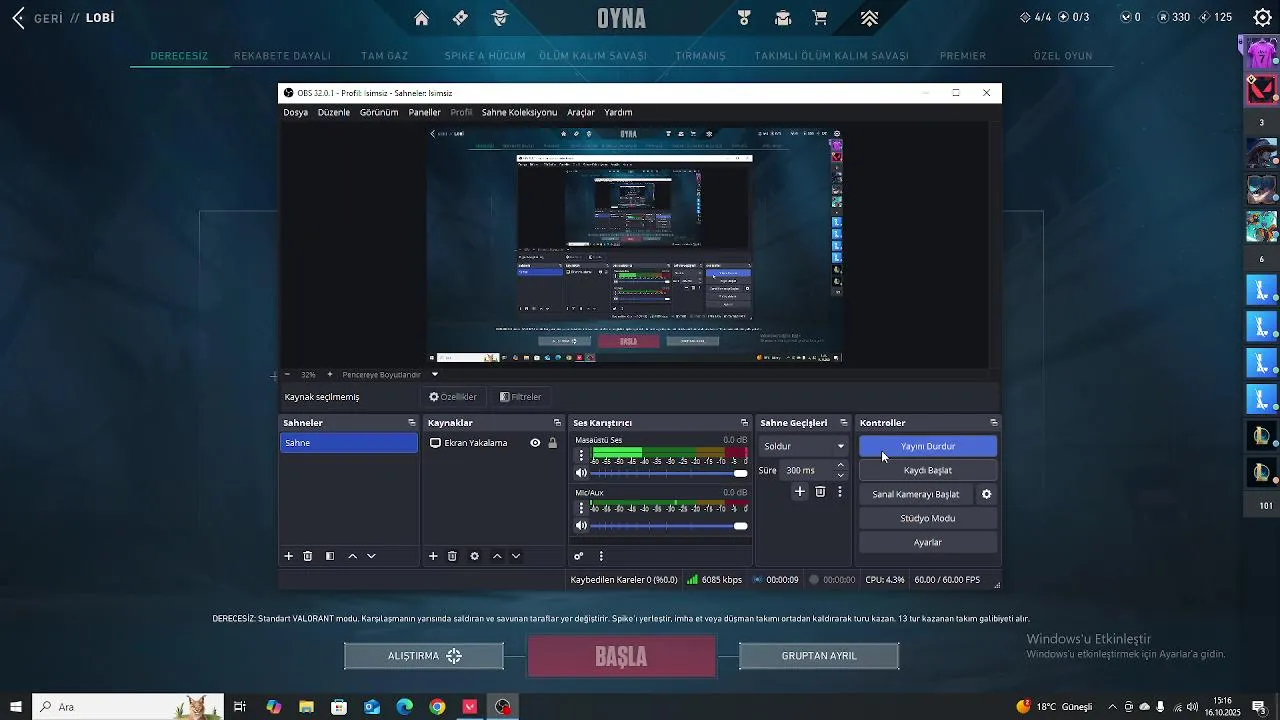1280x720 pixels.
Task: Delete the selected scene with trash icon
Action: [308, 556]
